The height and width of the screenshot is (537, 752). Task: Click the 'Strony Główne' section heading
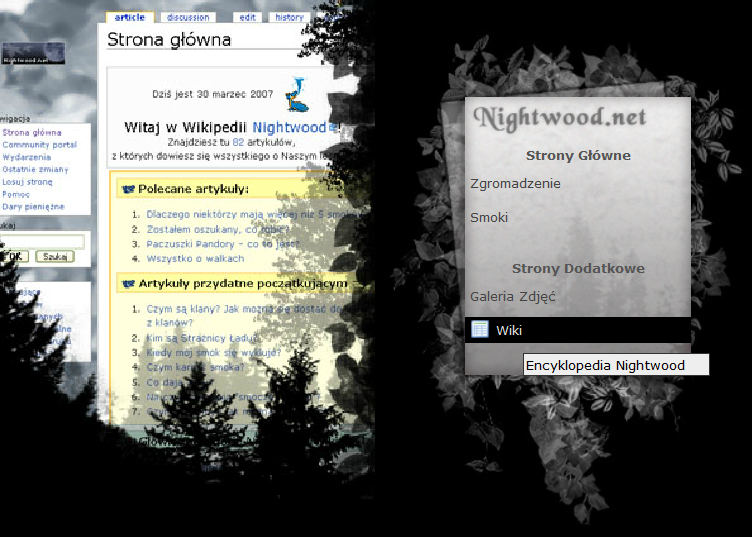[578, 155]
